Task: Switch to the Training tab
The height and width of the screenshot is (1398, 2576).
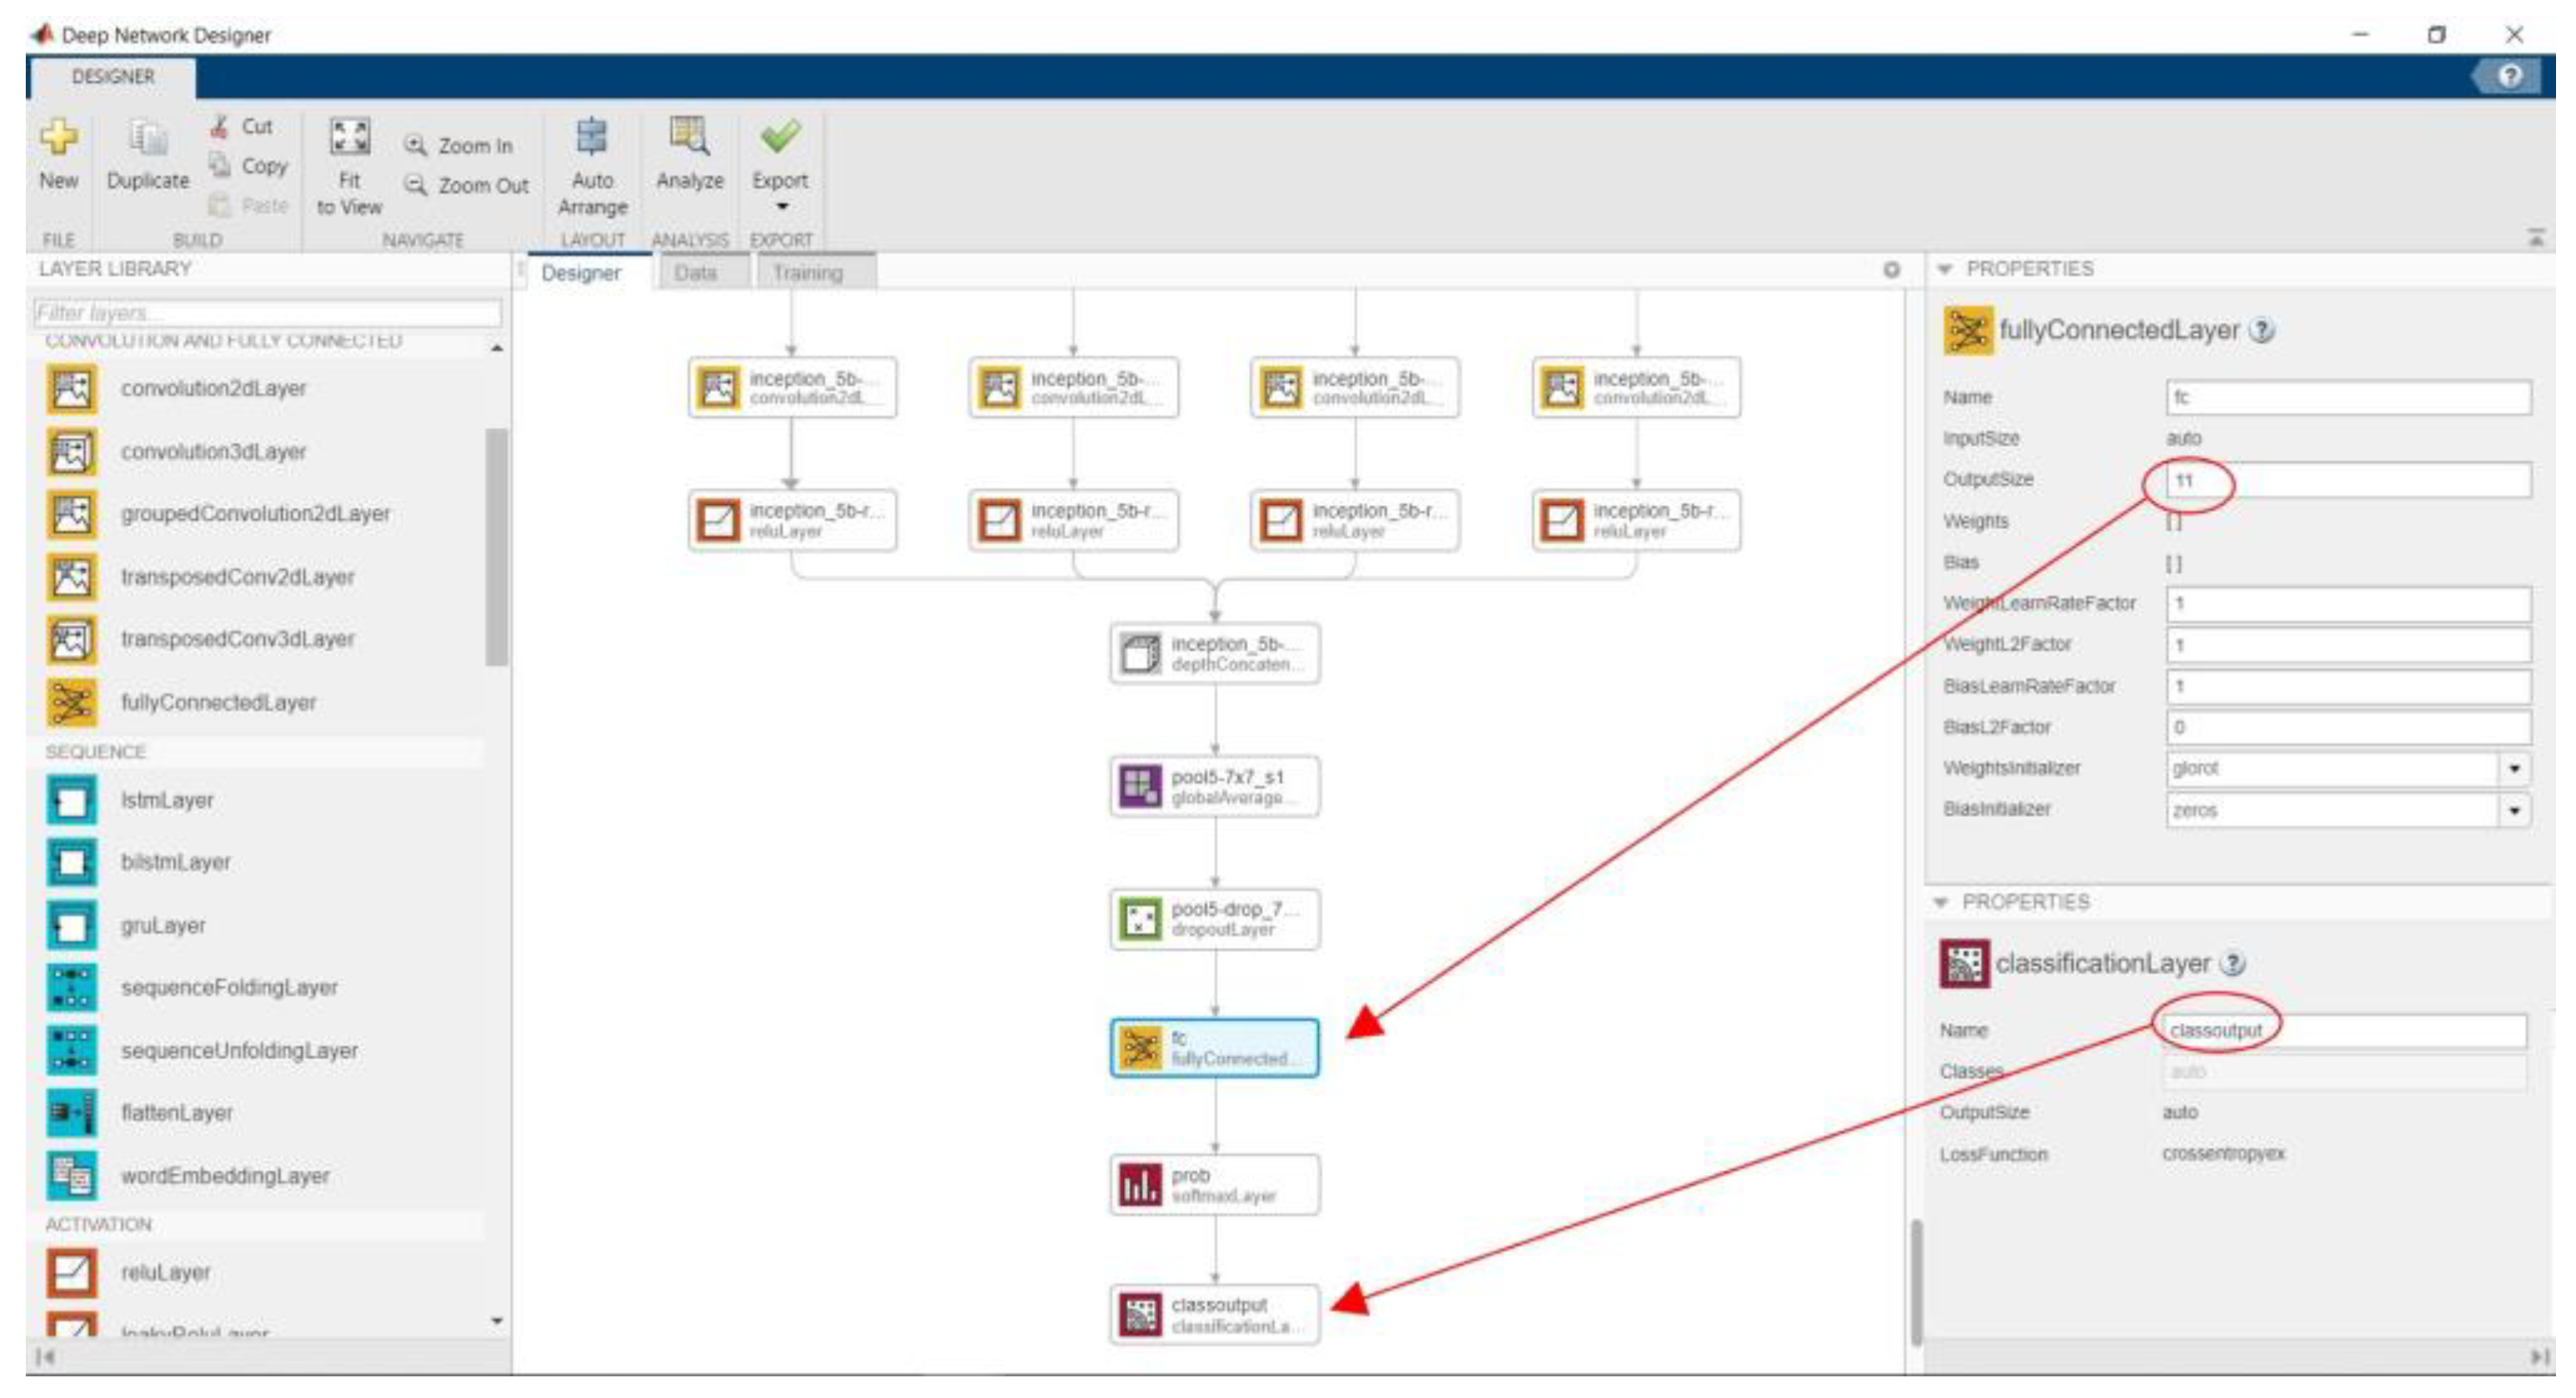Action: [807, 273]
